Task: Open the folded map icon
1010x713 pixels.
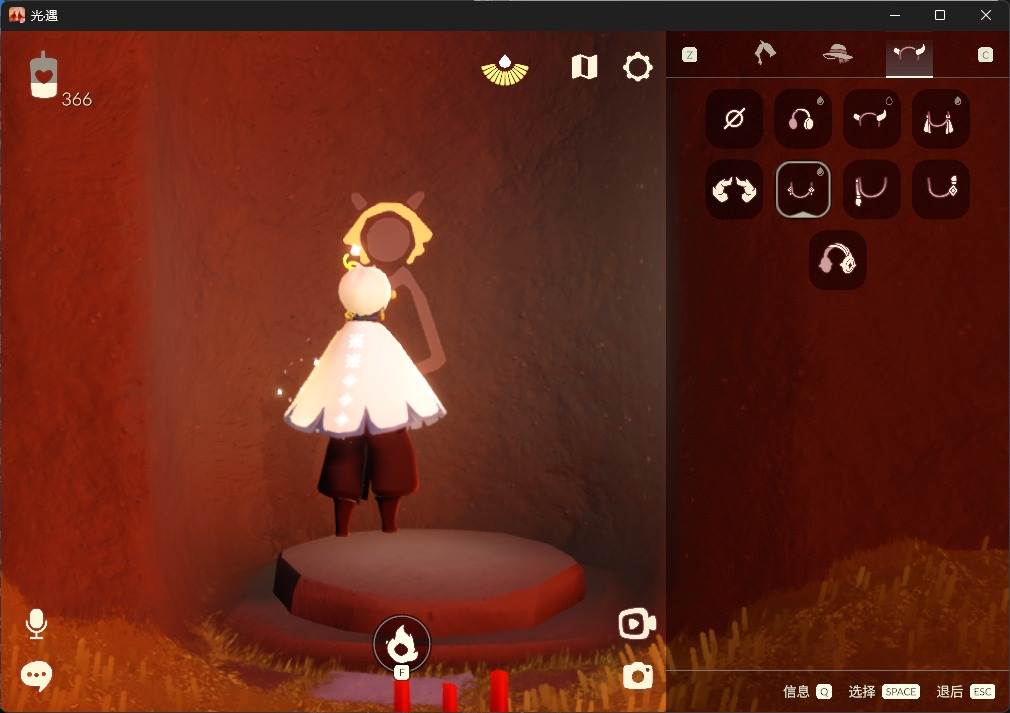Action: coord(584,67)
